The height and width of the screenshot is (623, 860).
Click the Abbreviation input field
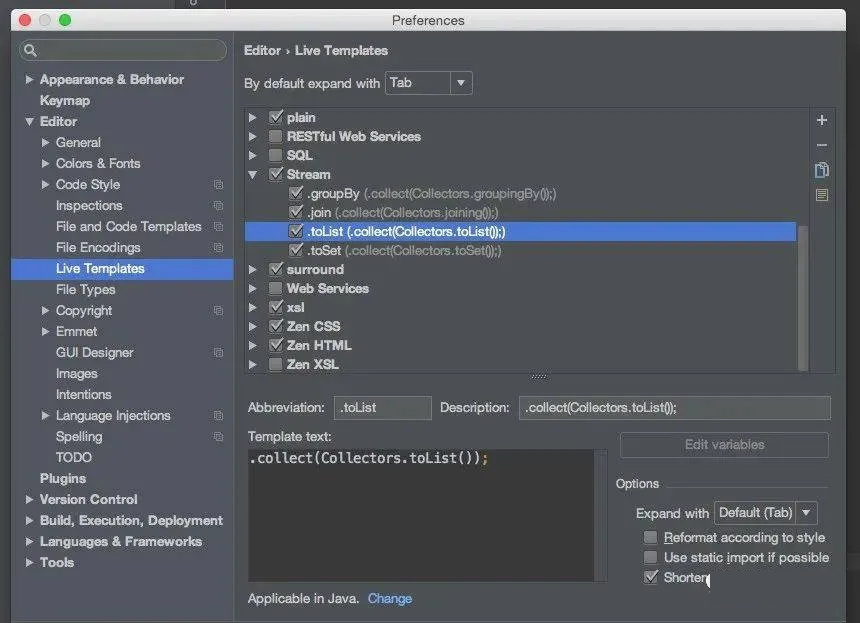382,407
